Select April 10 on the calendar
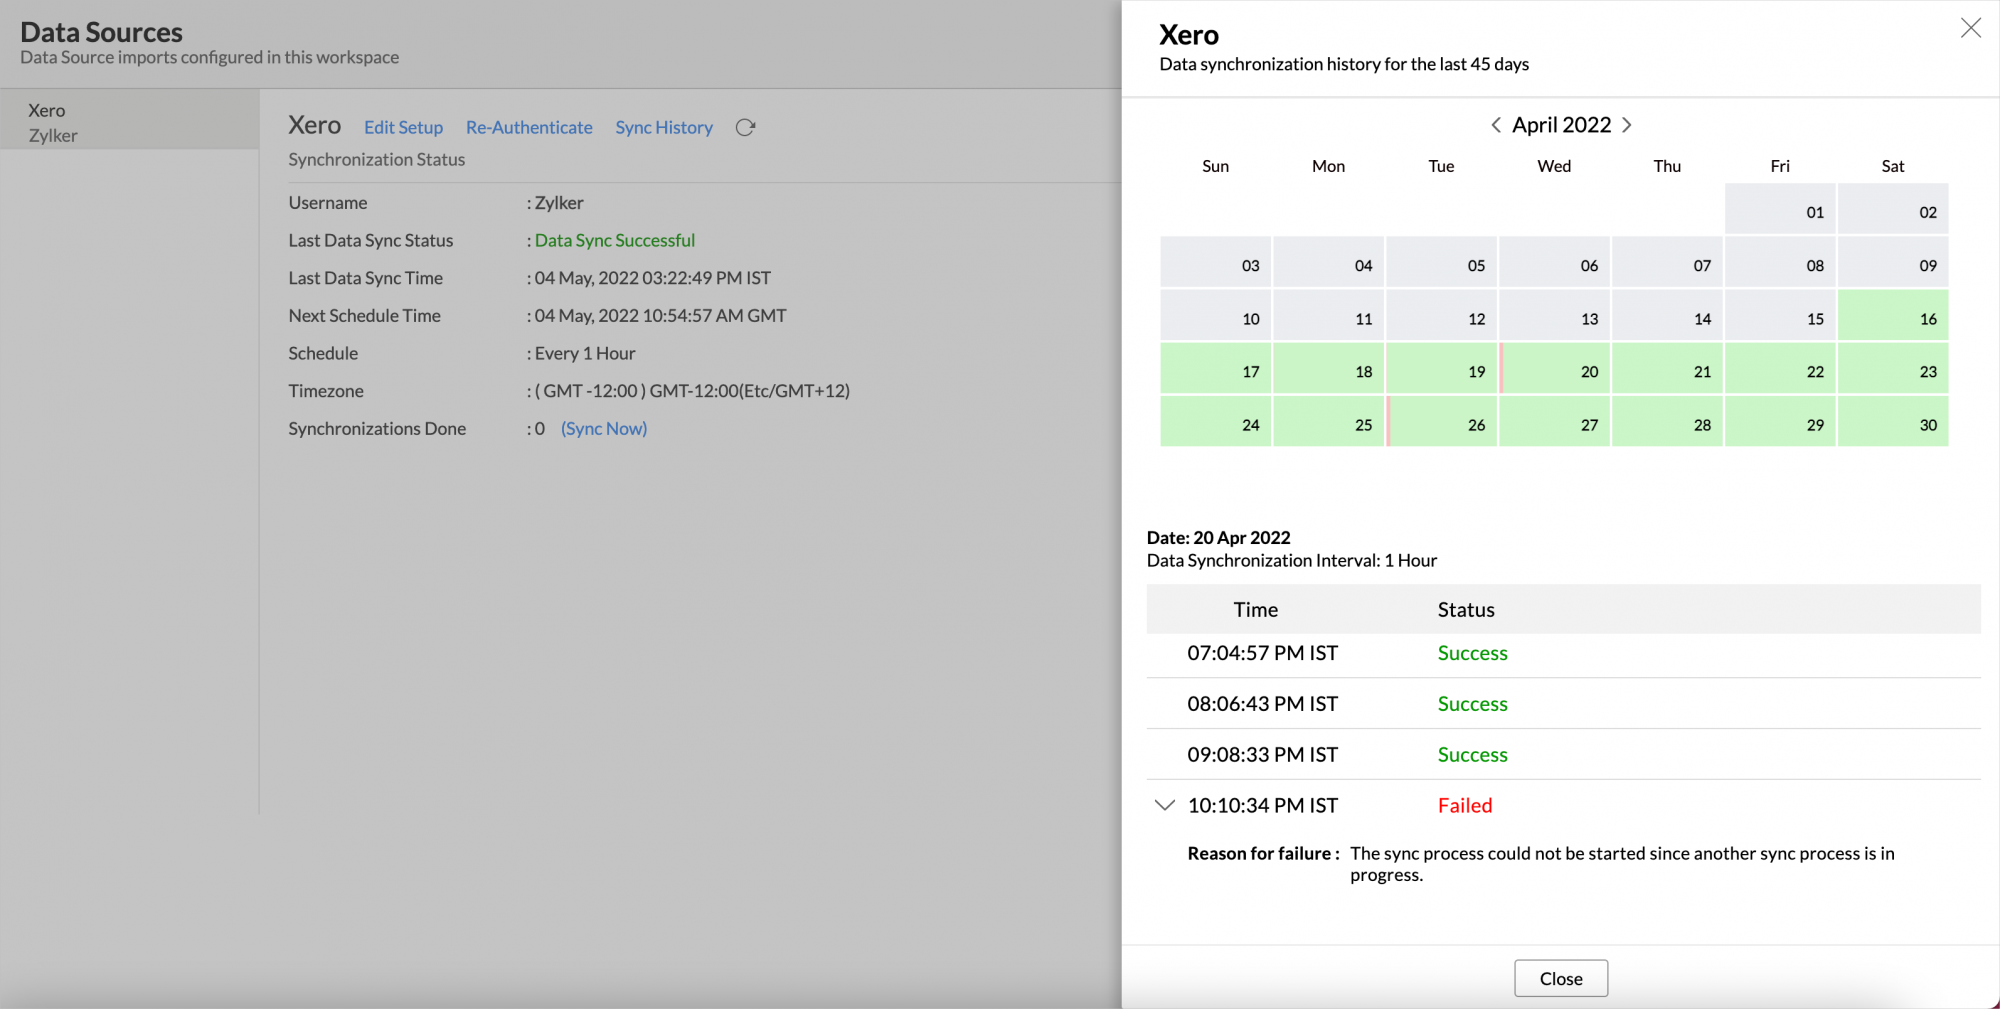The image size is (2000, 1009). [x=1216, y=315]
